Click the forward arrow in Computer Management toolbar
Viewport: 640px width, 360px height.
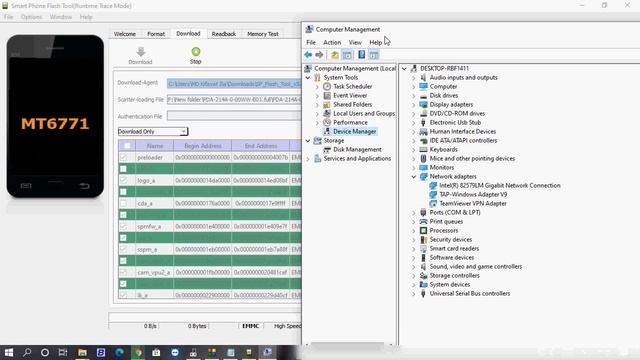[x=319, y=55]
